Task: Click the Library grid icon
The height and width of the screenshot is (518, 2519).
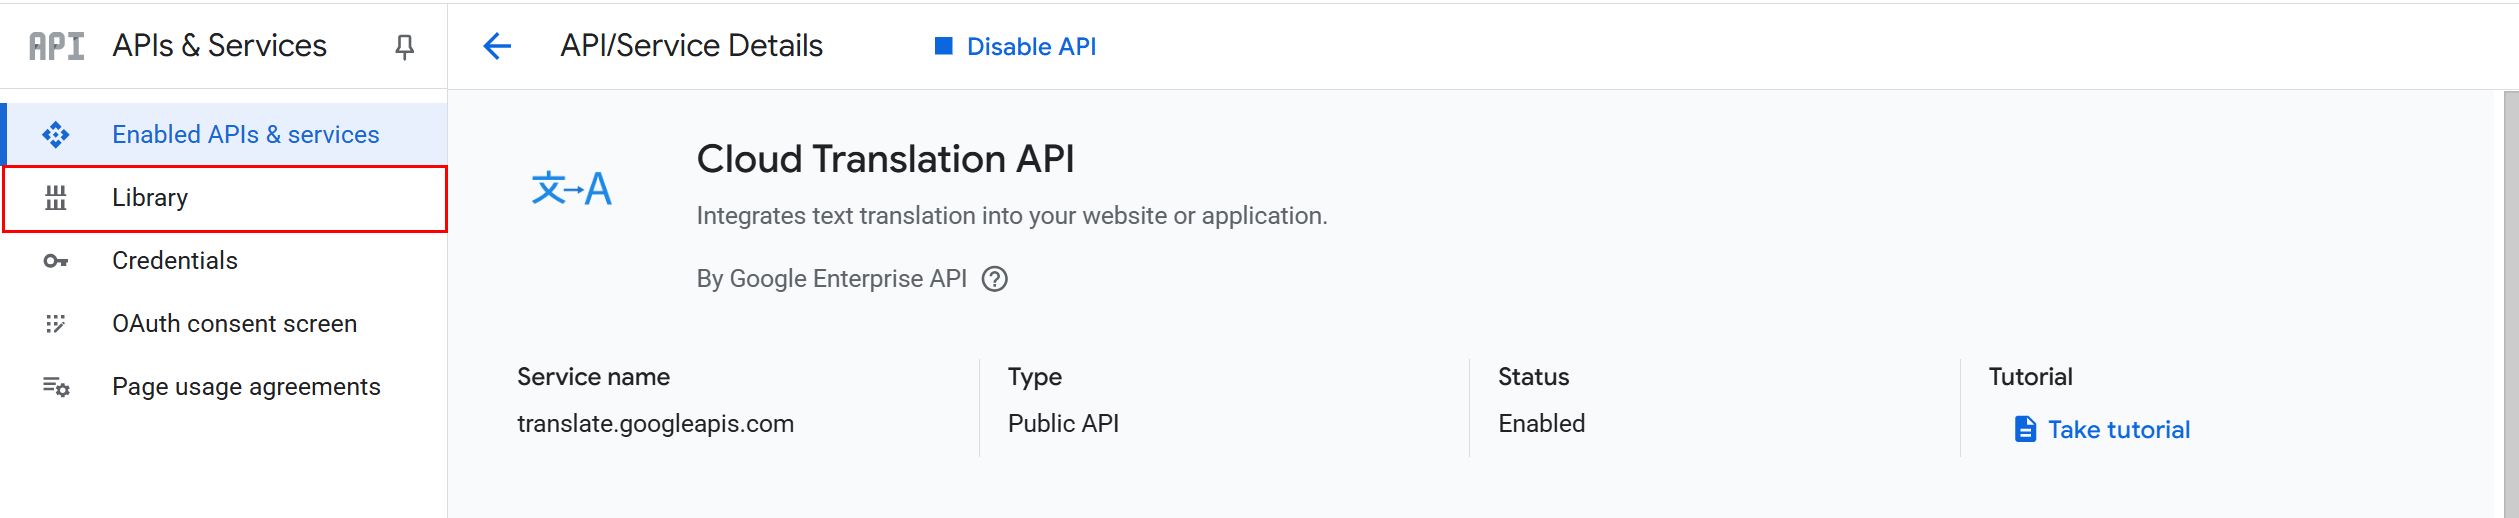Action: point(56,198)
